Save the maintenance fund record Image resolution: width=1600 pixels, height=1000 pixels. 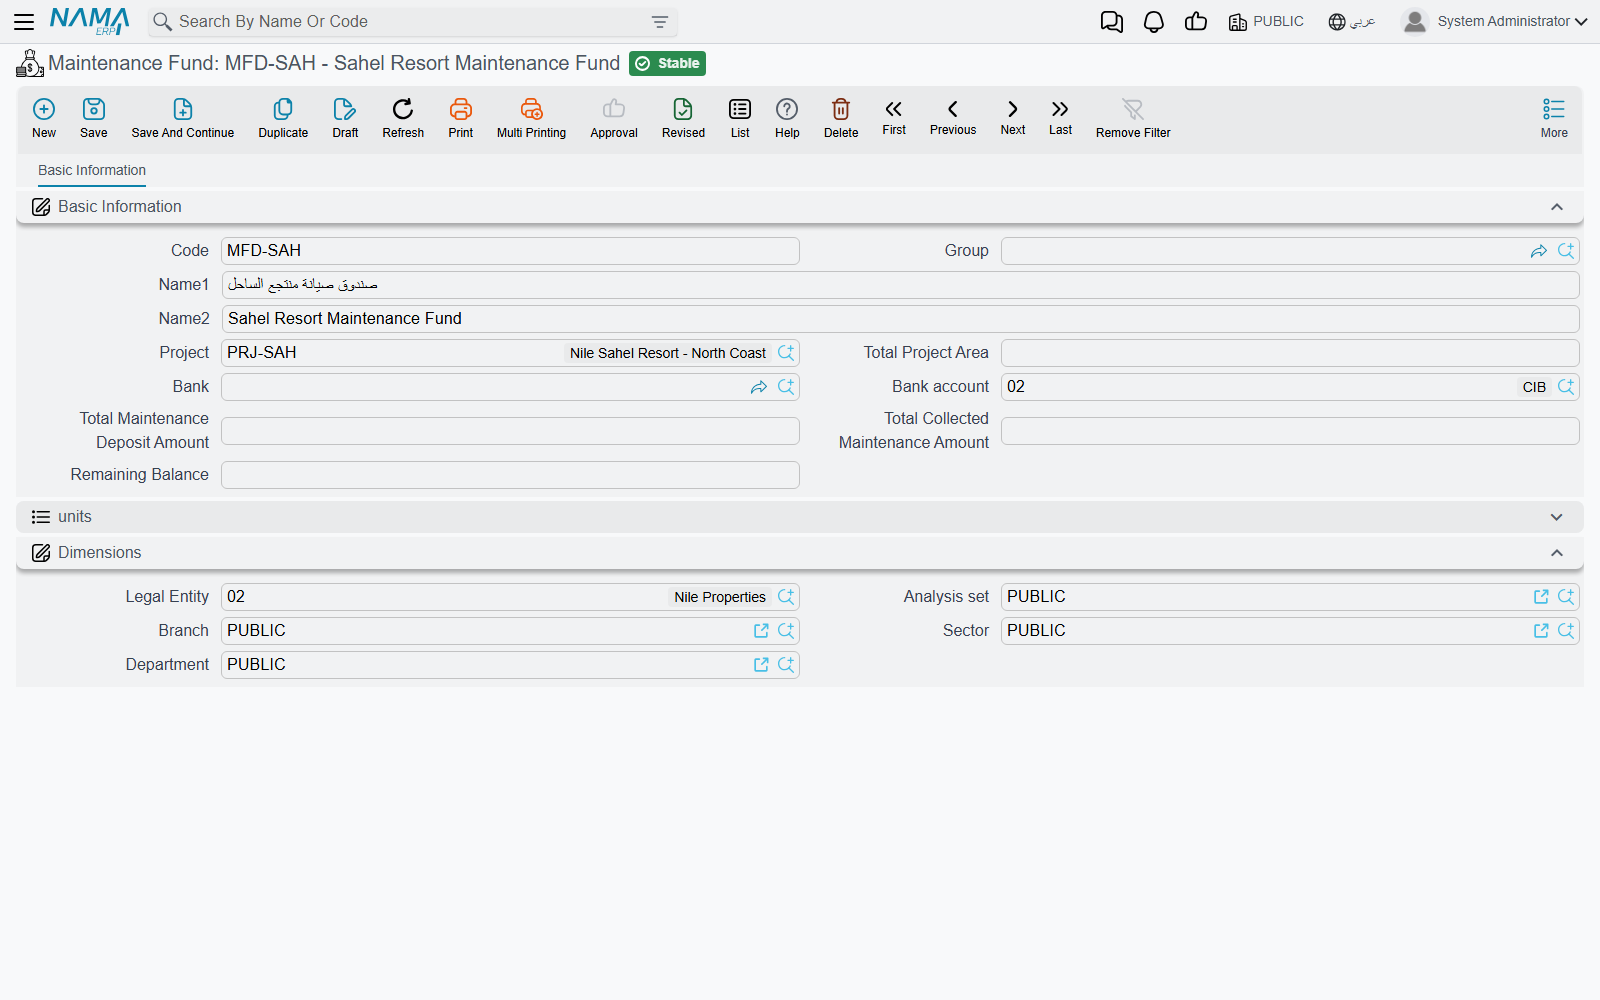click(x=94, y=118)
